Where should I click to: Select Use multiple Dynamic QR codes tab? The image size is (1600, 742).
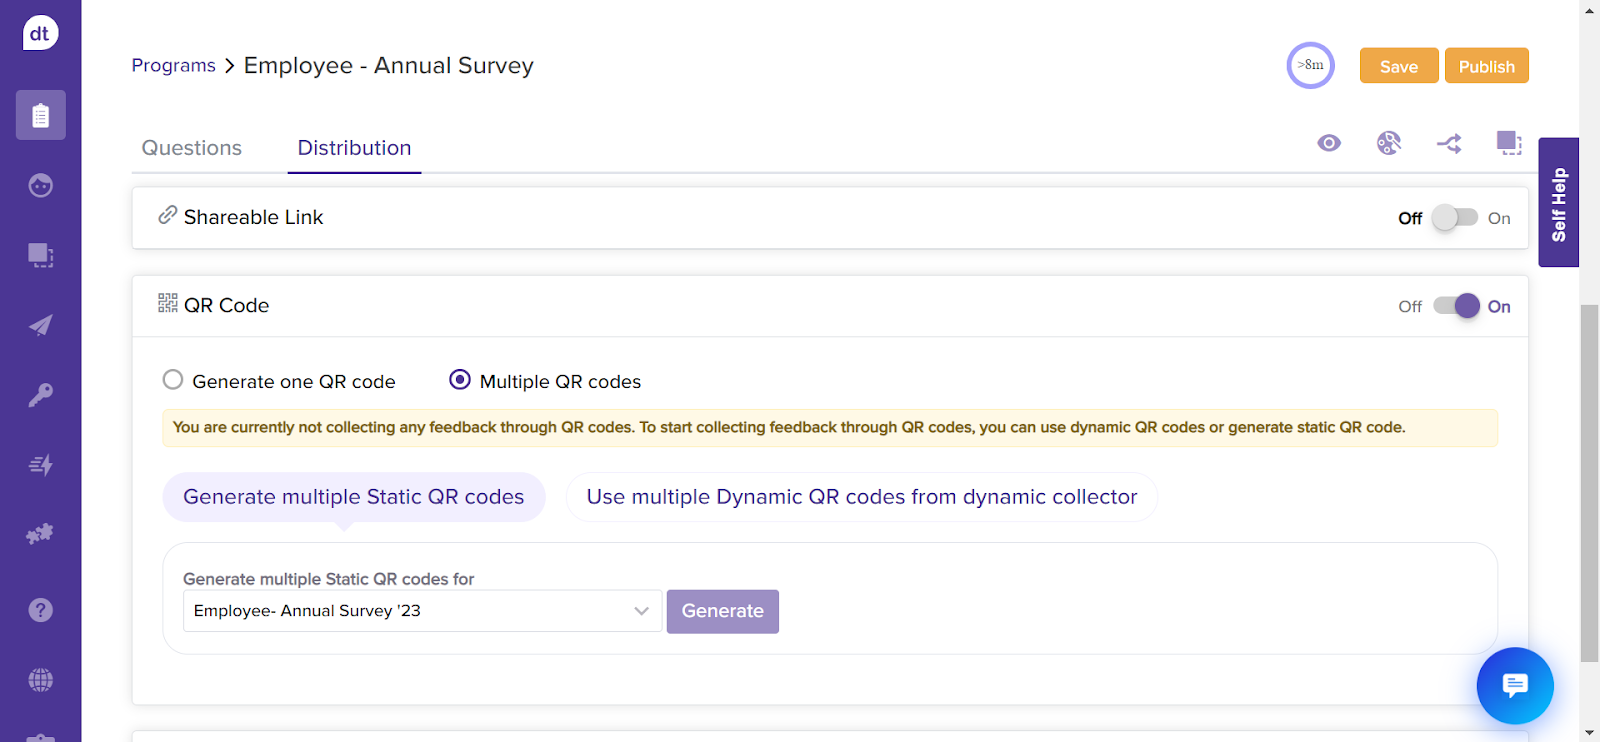861,497
